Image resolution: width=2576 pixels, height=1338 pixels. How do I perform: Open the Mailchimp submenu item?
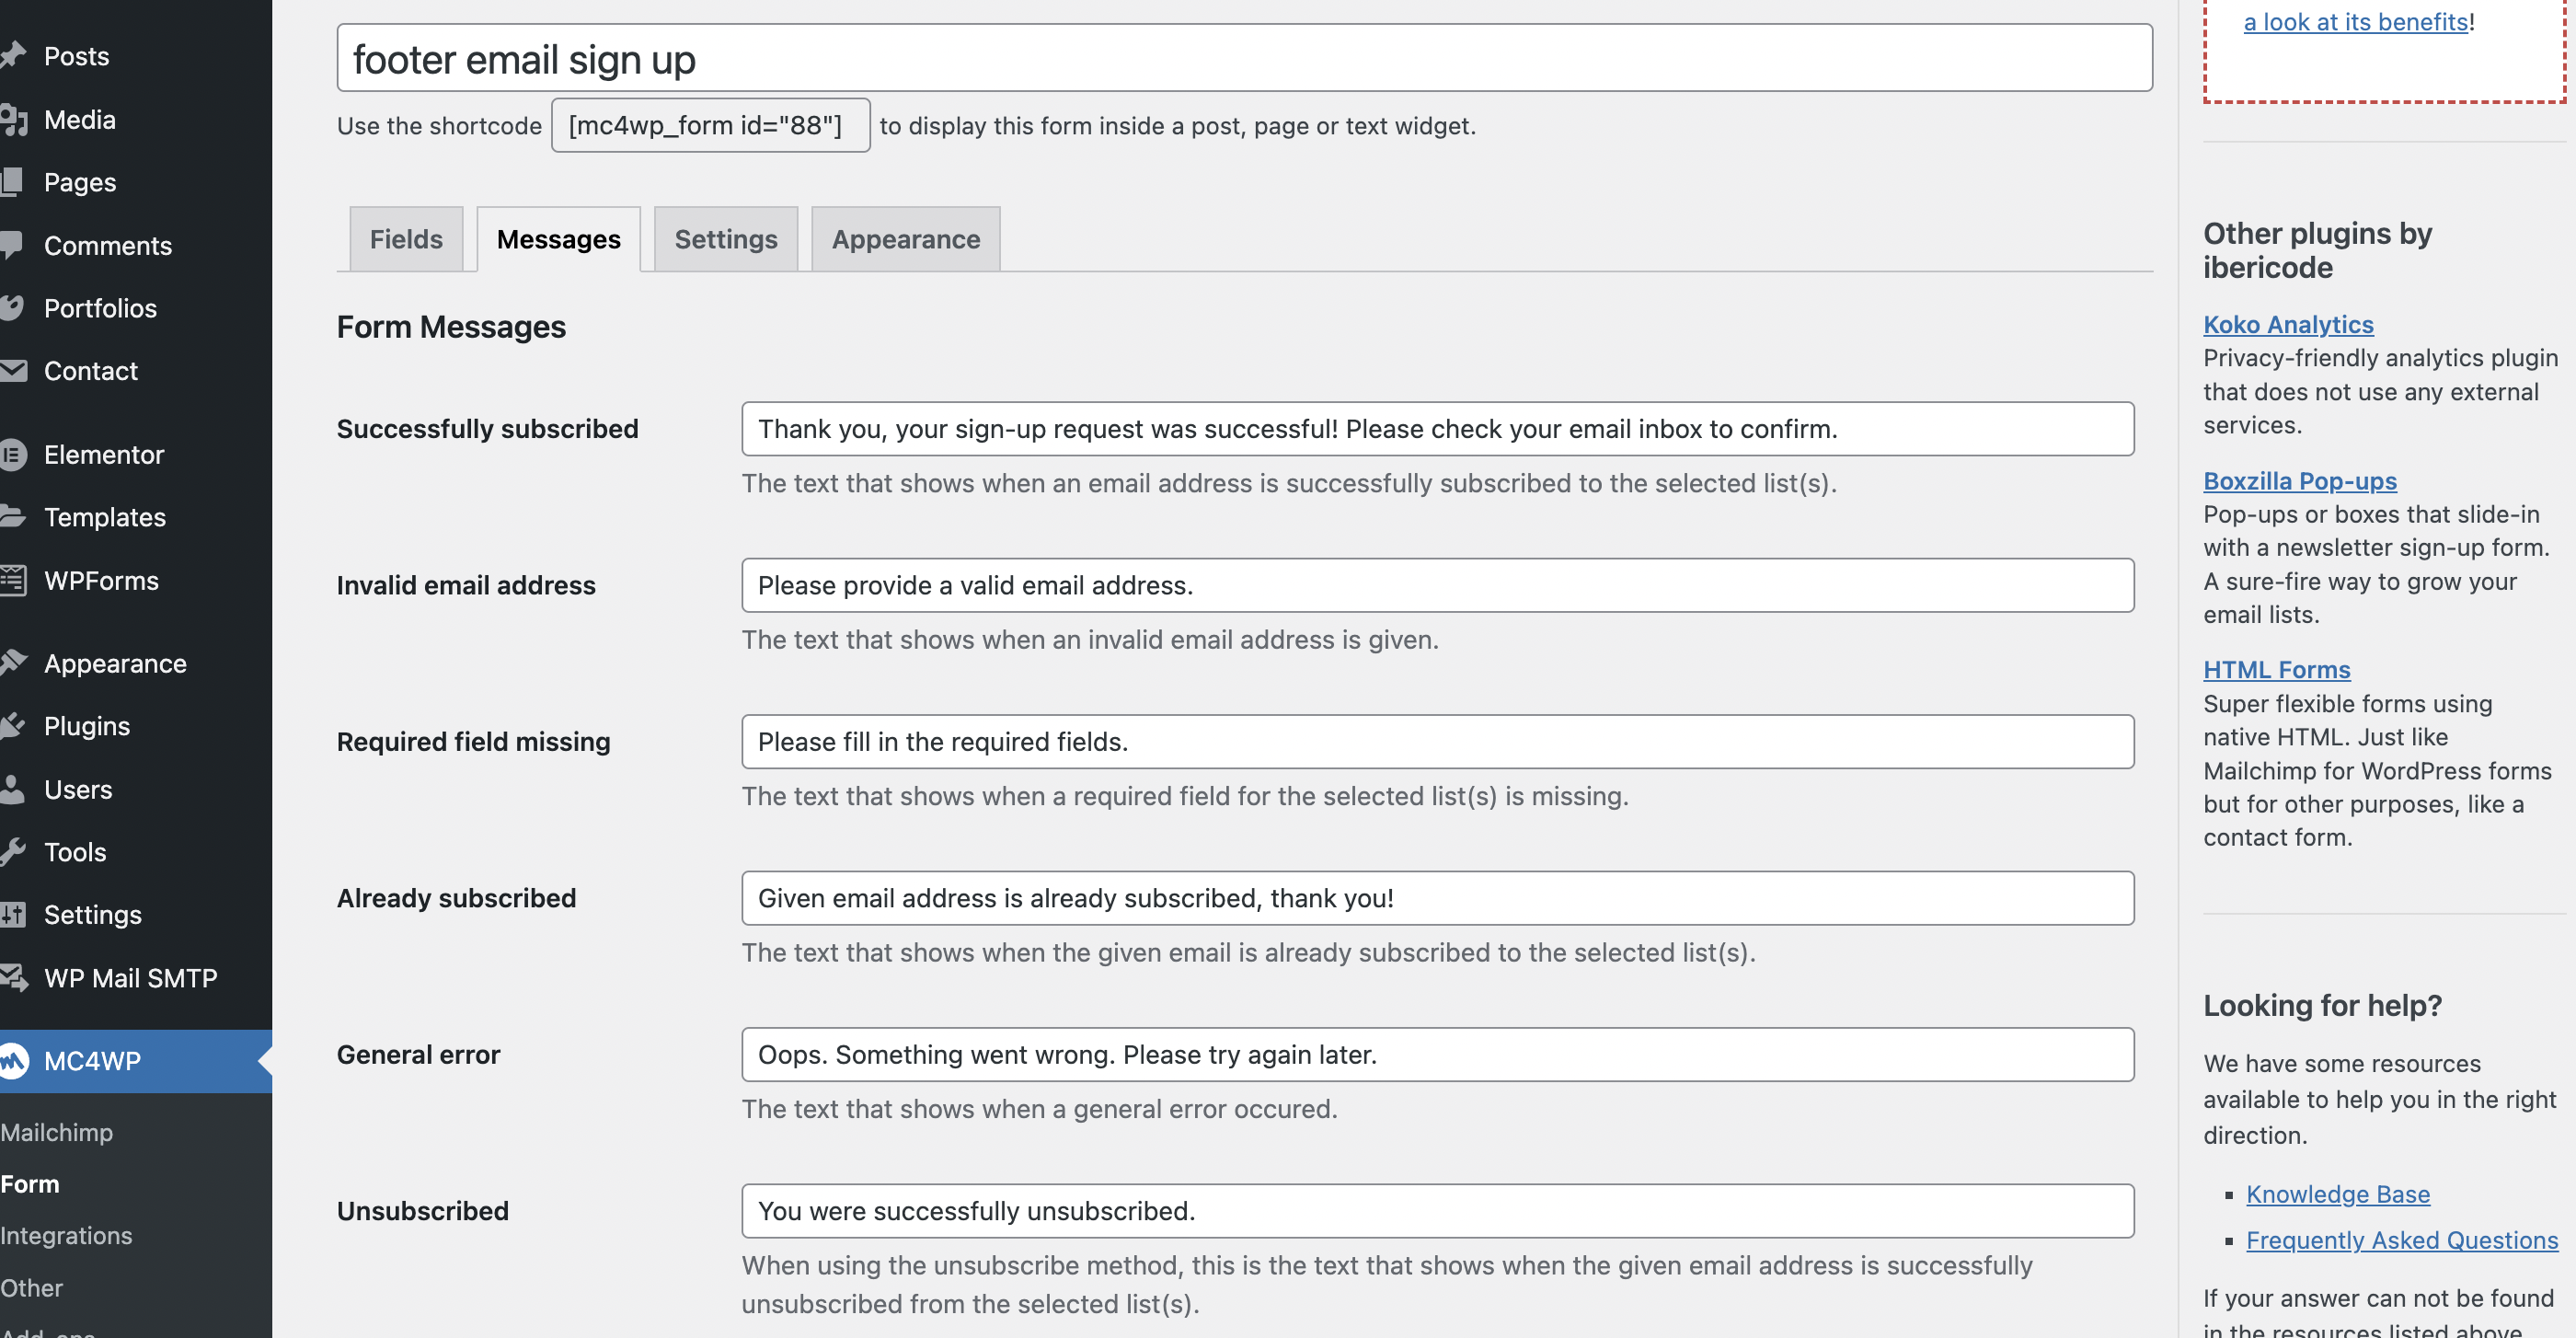point(57,1132)
